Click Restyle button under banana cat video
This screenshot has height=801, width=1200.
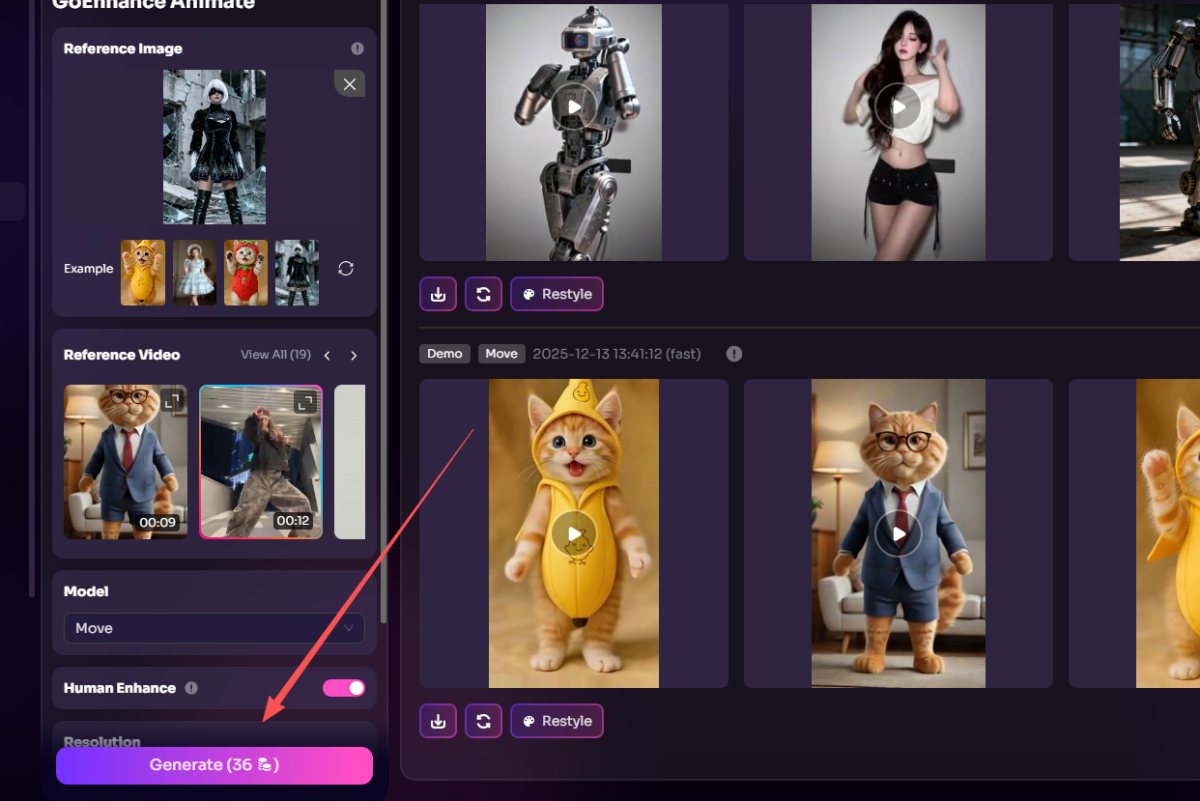pyautogui.click(x=557, y=721)
